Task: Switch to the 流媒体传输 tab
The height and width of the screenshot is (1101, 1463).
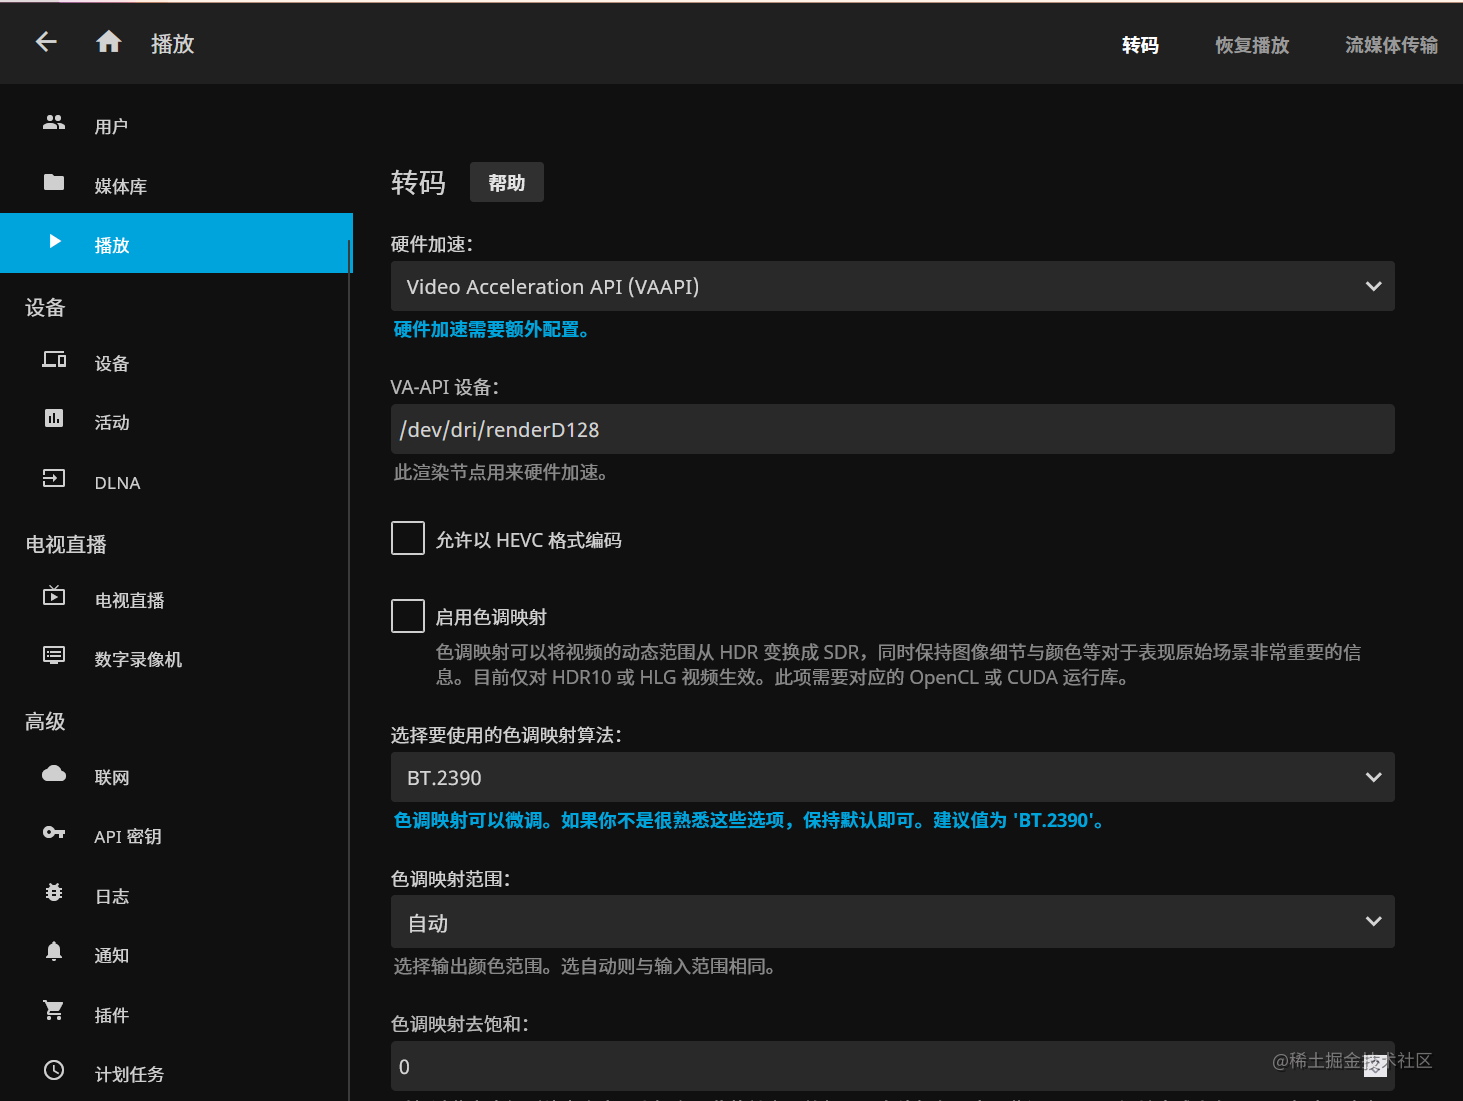Action: click(1391, 45)
